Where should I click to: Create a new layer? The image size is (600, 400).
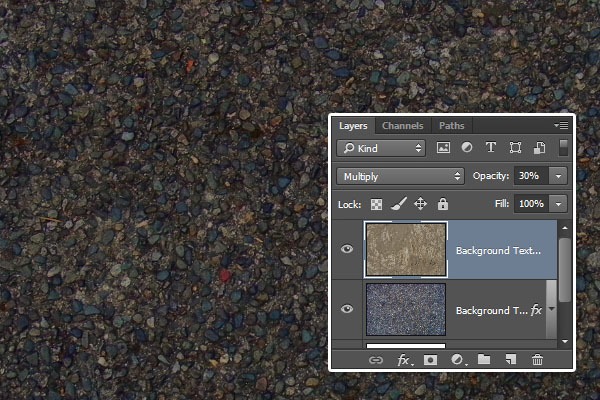[510, 359]
